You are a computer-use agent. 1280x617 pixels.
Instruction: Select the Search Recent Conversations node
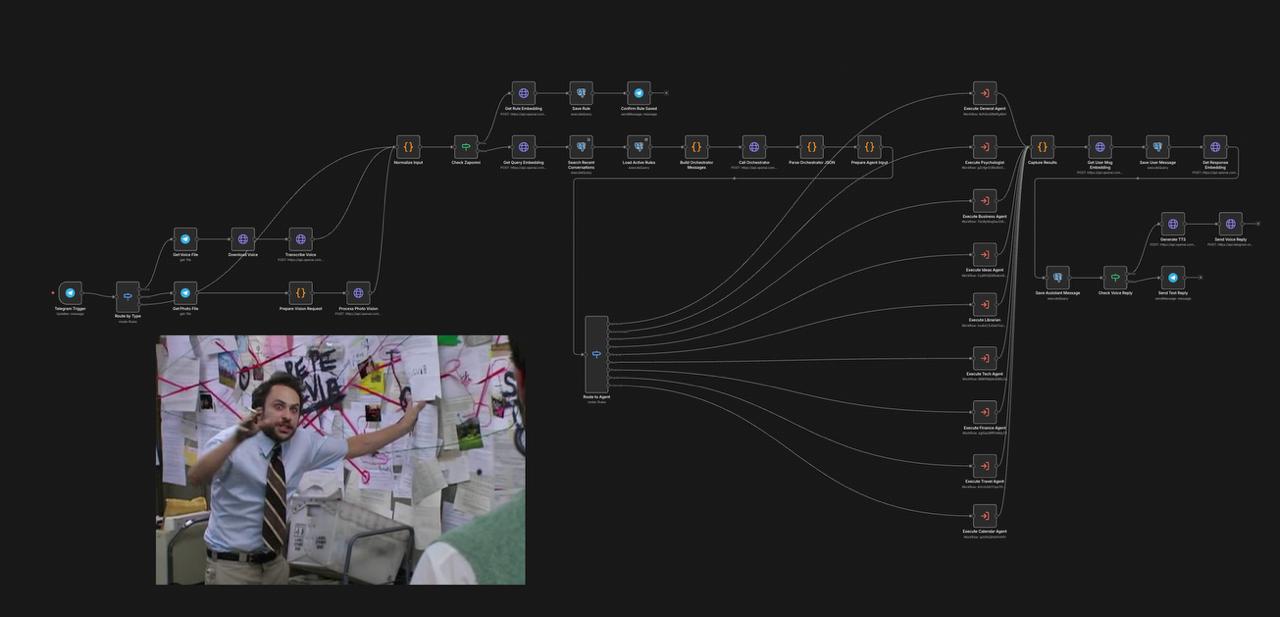pyautogui.click(x=581, y=147)
